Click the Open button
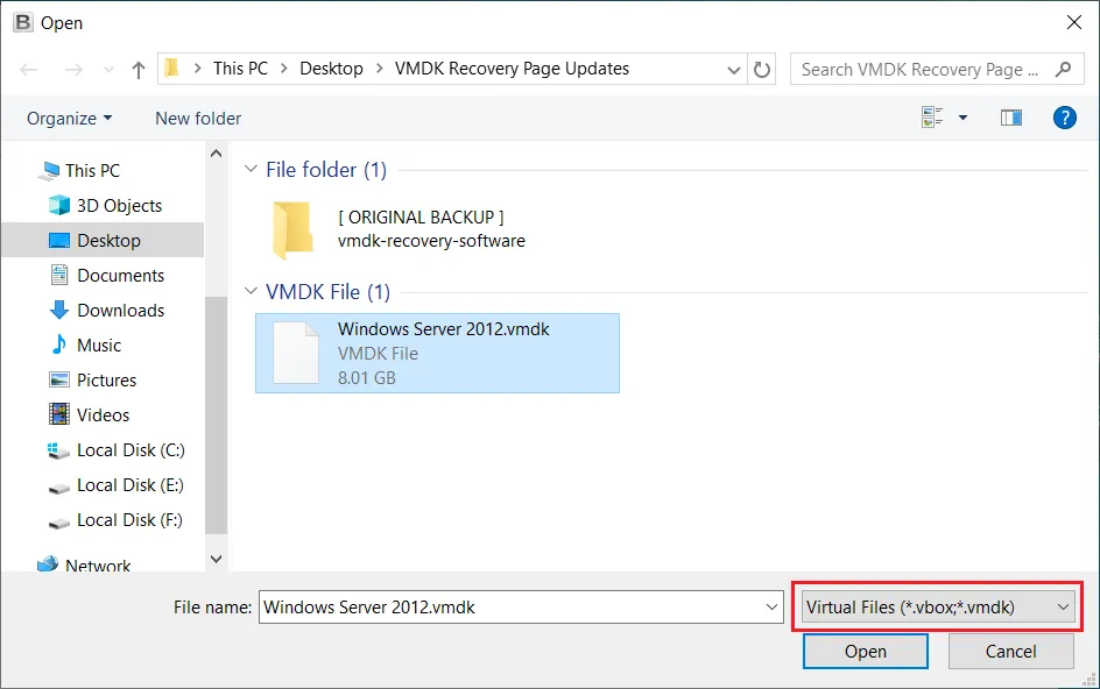This screenshot has width=1100, height=689. click(865, 651)
